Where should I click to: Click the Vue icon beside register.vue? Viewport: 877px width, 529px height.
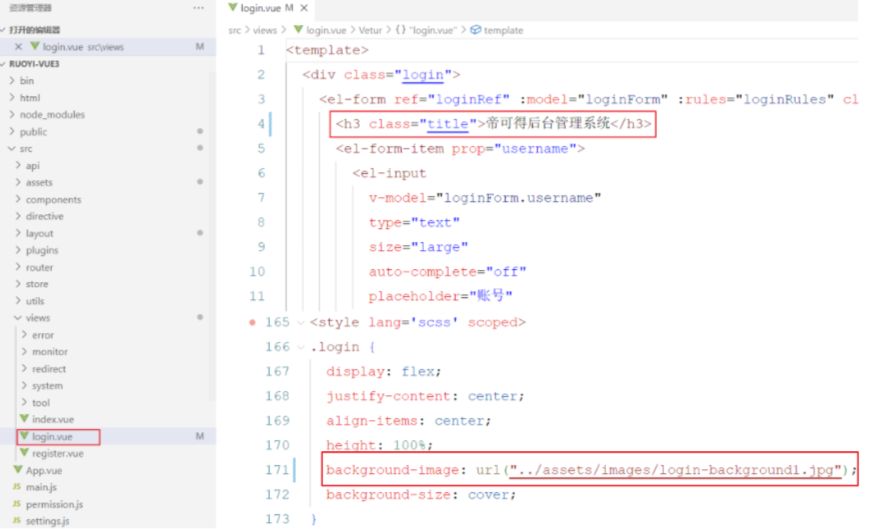click(23, 454)
